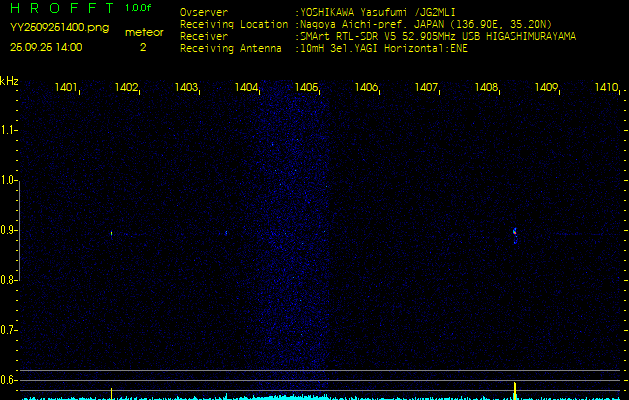This screenshot has width=629, height=400.
Task: Click the Receiver label
Action: coord(204,37)
